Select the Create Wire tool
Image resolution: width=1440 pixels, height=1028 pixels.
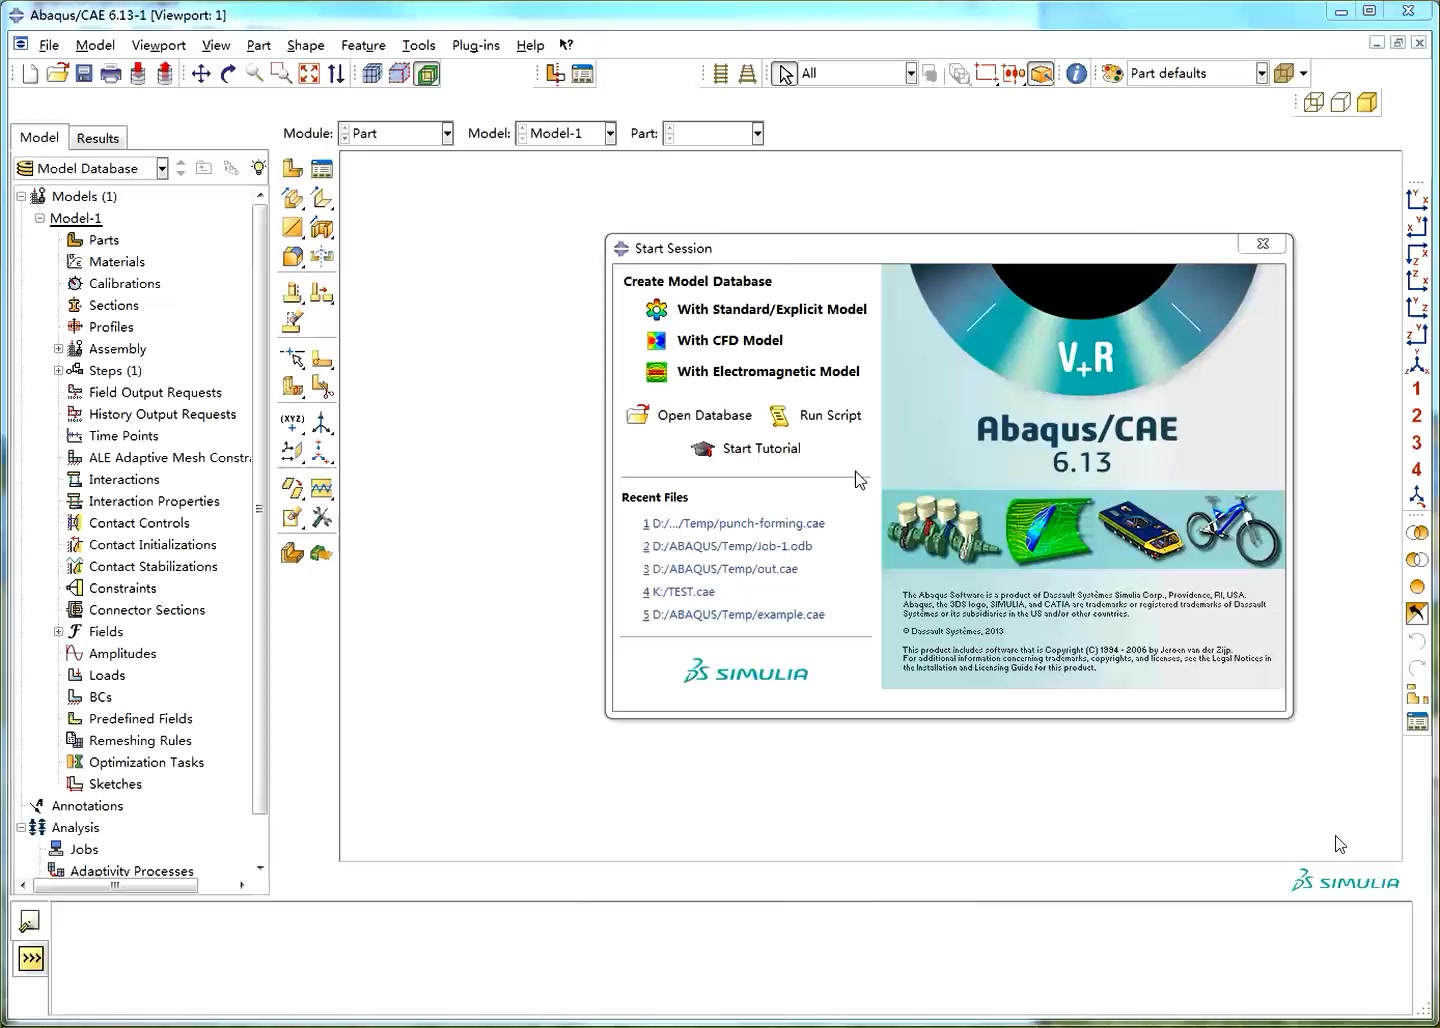[292, 228]
